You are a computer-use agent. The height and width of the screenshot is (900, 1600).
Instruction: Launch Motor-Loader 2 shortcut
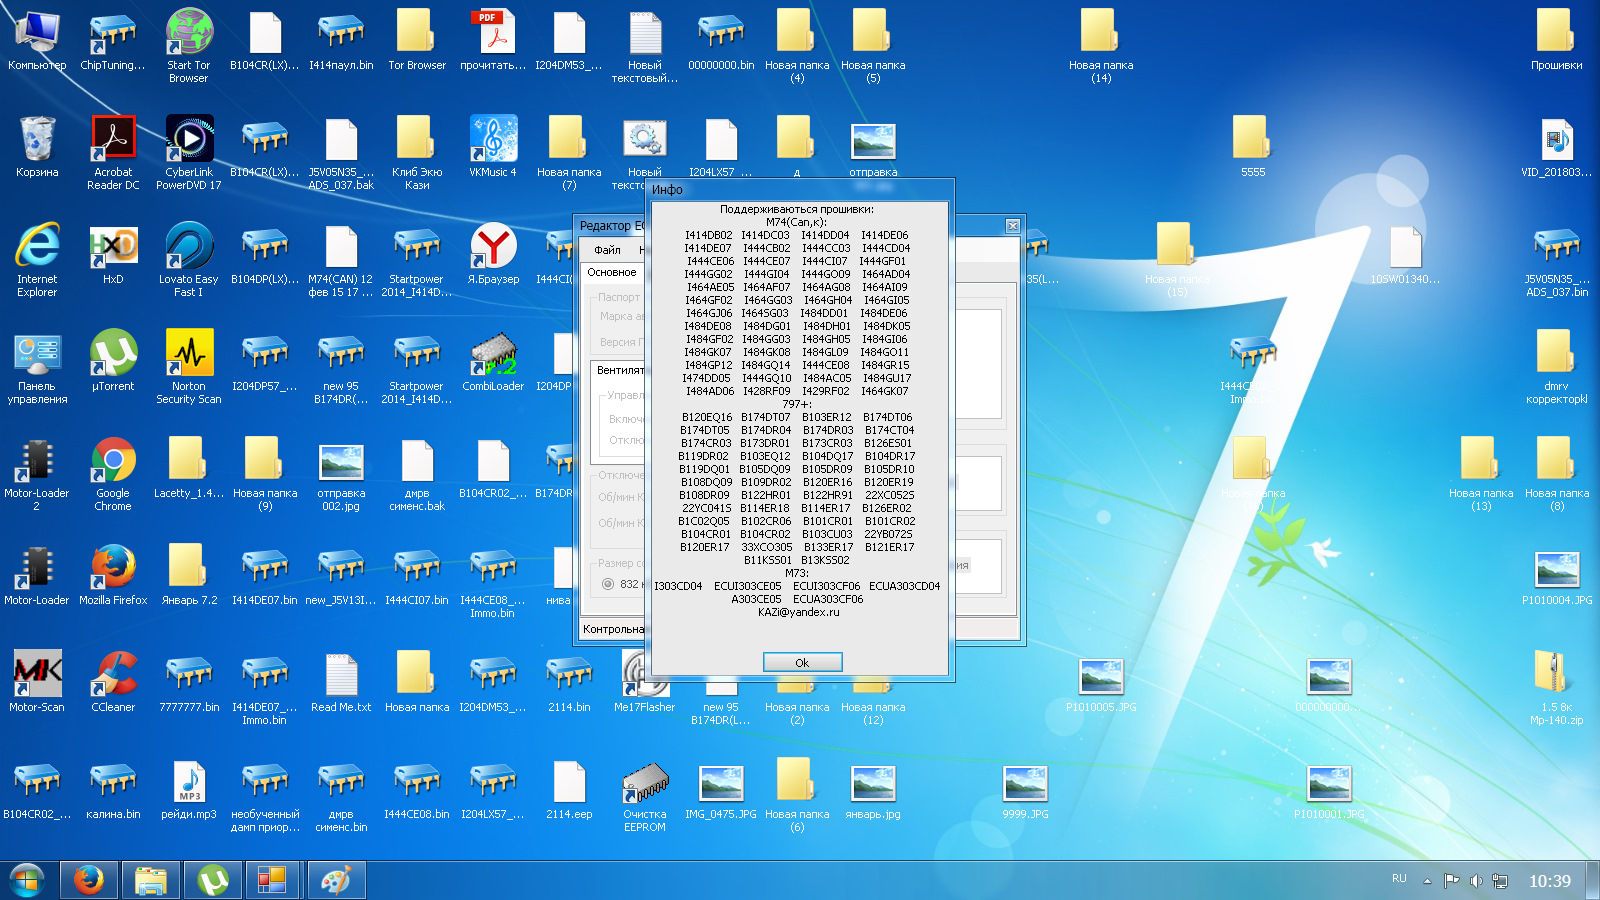(x=37, y=473)
